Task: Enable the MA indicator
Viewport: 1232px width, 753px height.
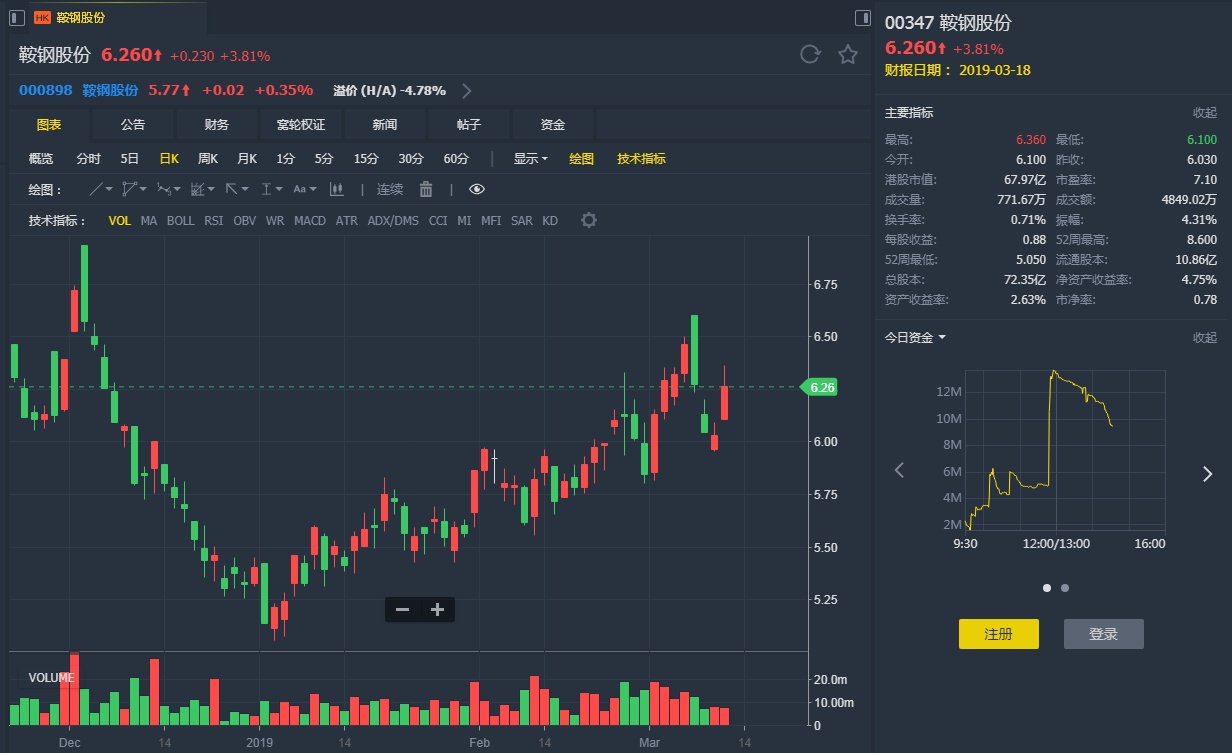Action: coord(149,220)
